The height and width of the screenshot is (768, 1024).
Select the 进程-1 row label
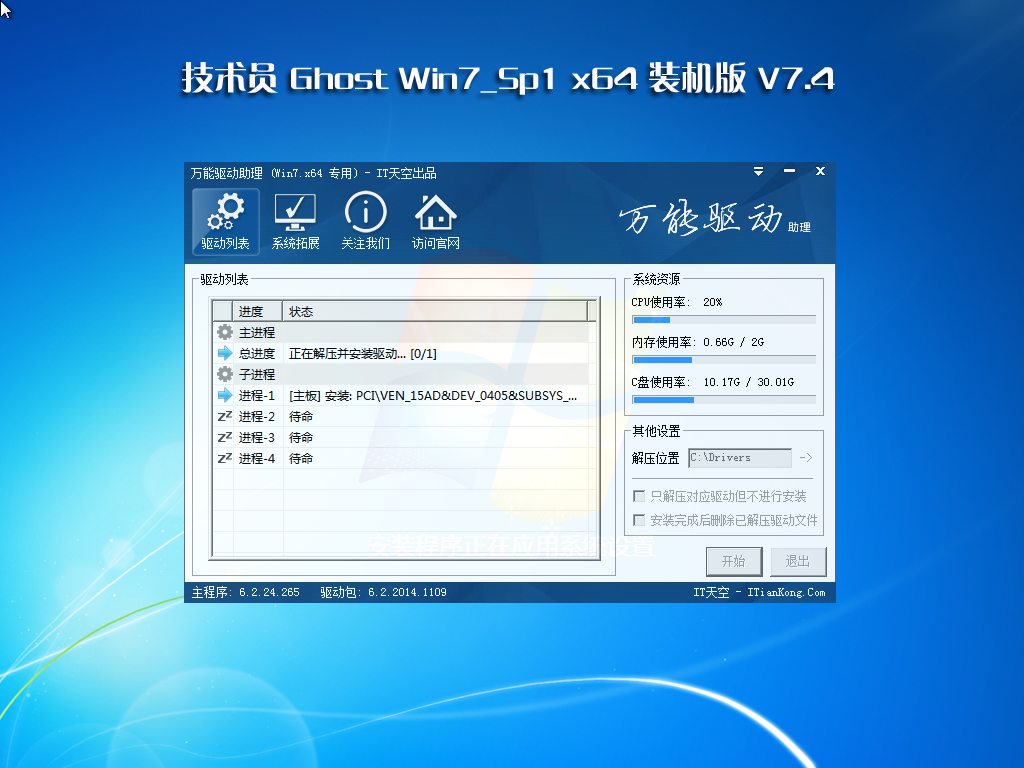tap(257, 395)
